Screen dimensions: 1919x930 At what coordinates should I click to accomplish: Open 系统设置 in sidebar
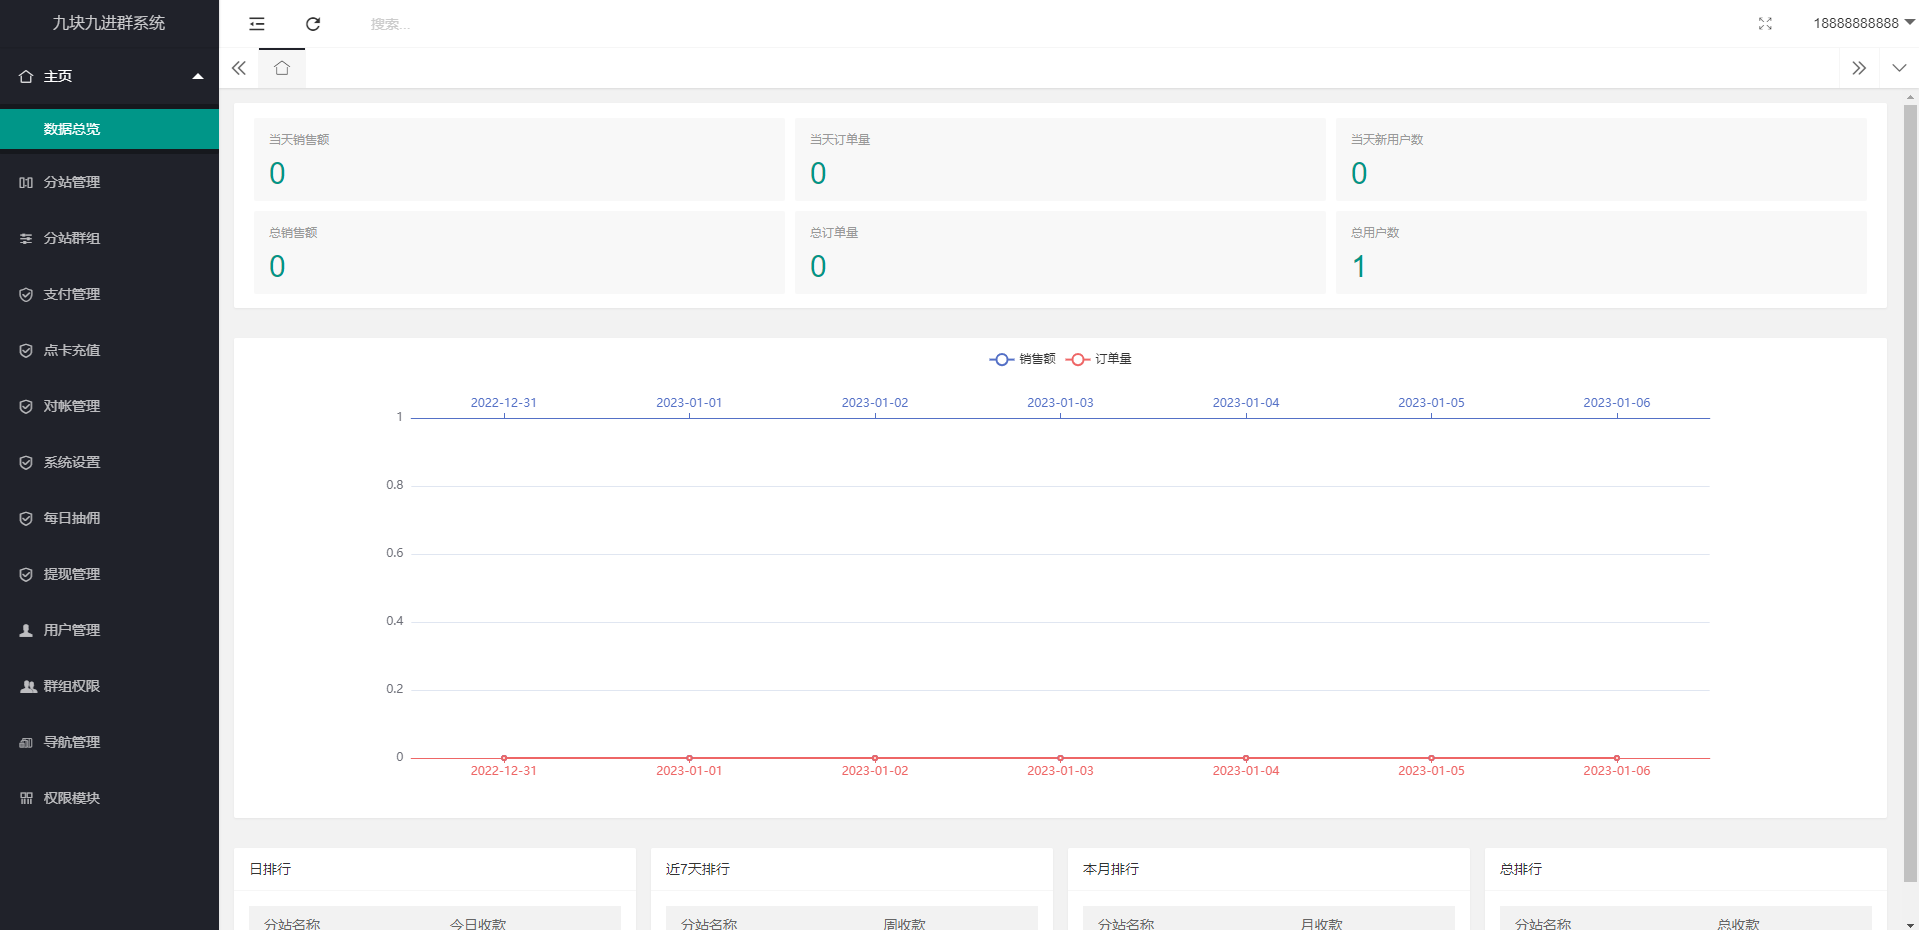(109, 462)
